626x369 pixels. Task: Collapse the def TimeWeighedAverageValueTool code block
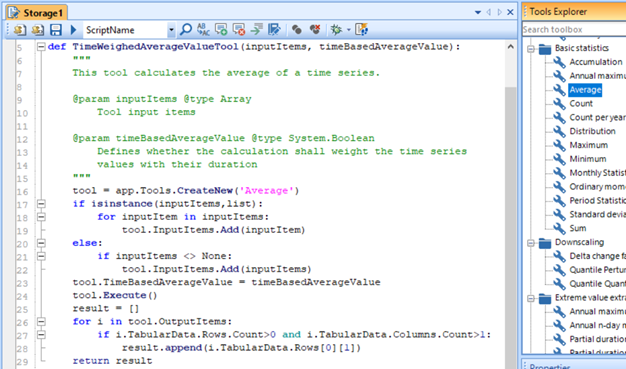(41, 47)
